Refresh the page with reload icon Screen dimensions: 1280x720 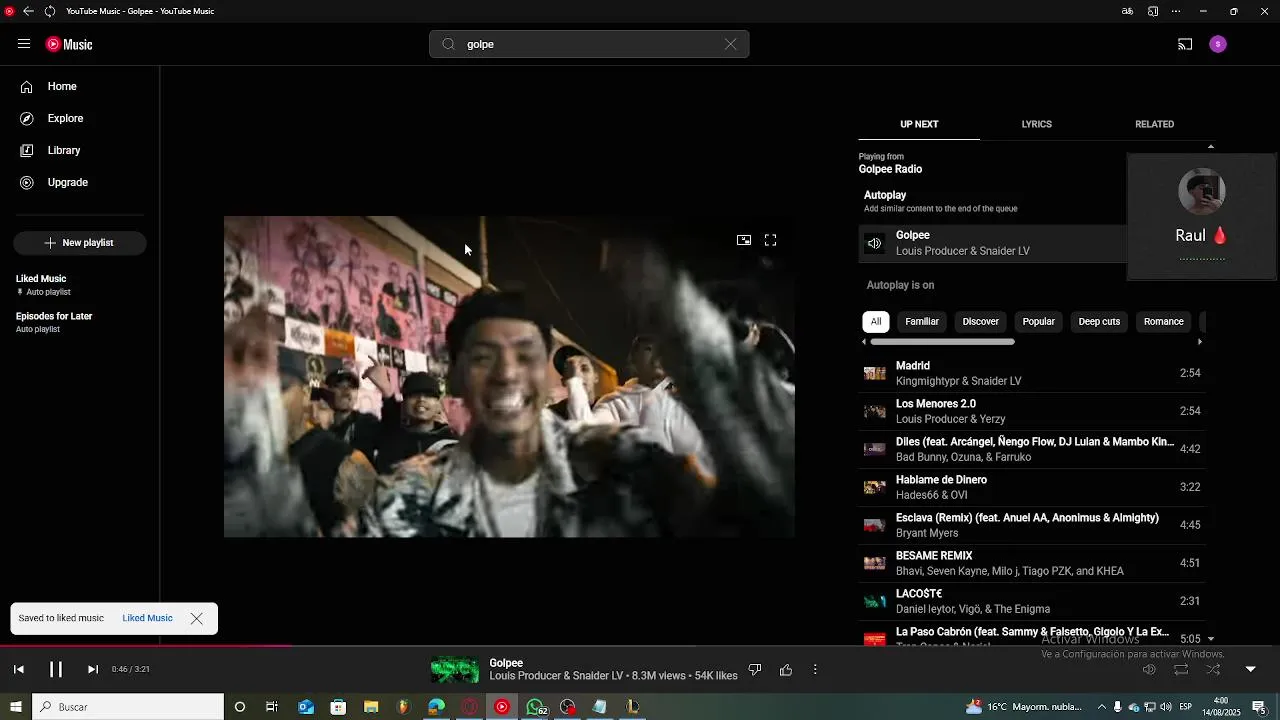click(49, 11)
